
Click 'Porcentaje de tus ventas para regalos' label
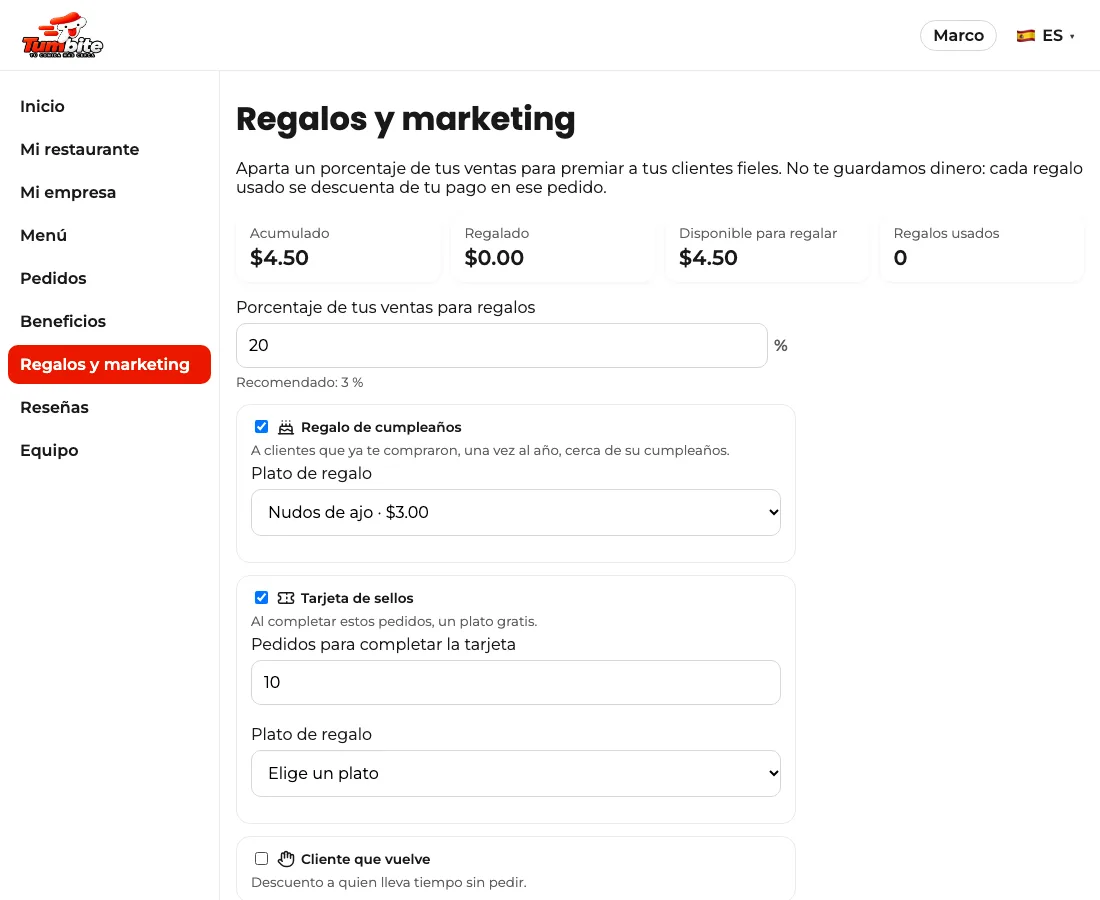coord(386,308)
